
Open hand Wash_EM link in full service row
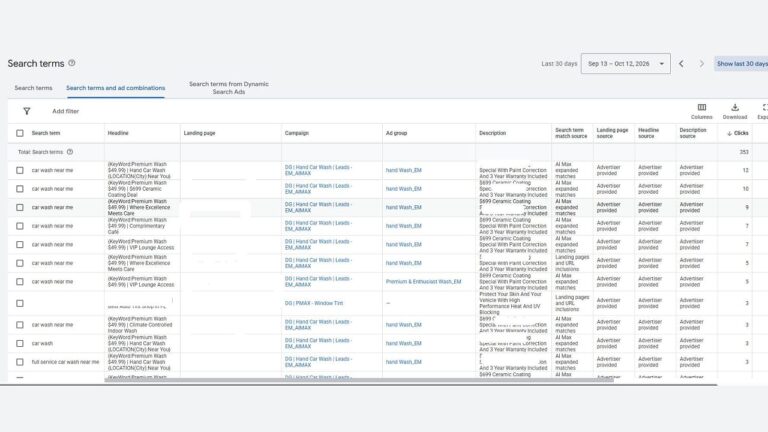point(403,362)
